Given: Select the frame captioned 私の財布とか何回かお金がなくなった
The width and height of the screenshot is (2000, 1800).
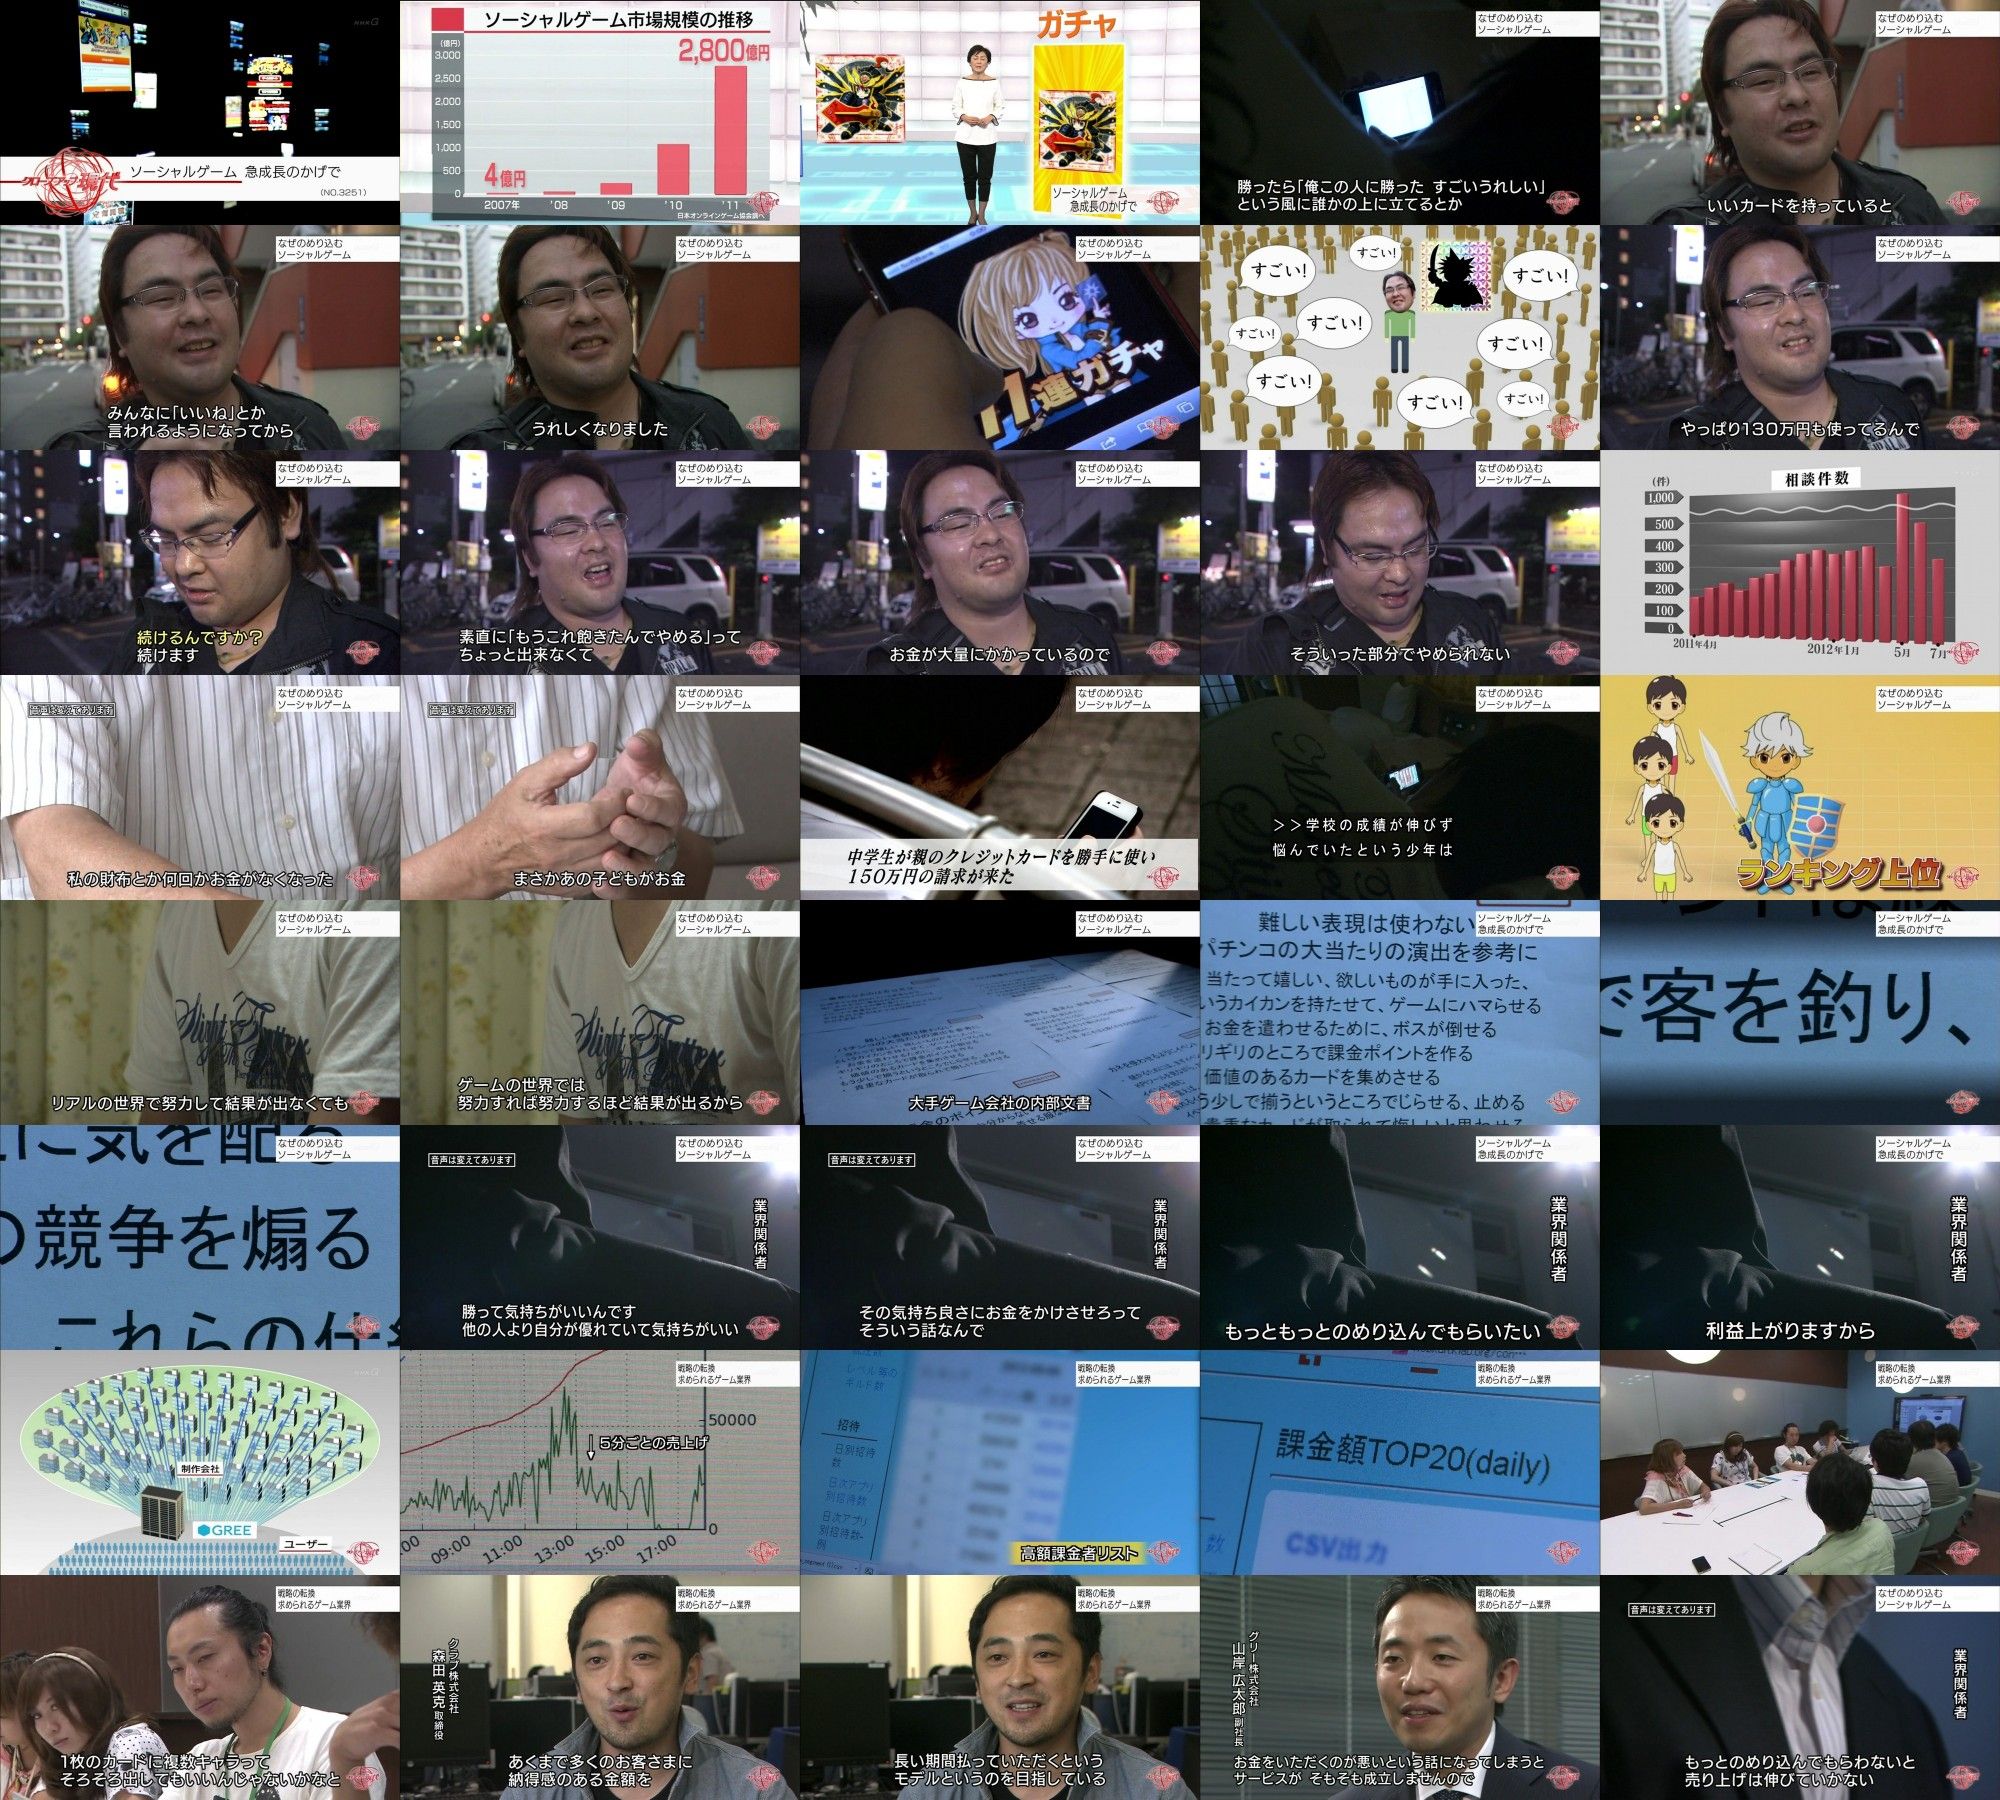Looking at the screenshot, I should (200, 787).
